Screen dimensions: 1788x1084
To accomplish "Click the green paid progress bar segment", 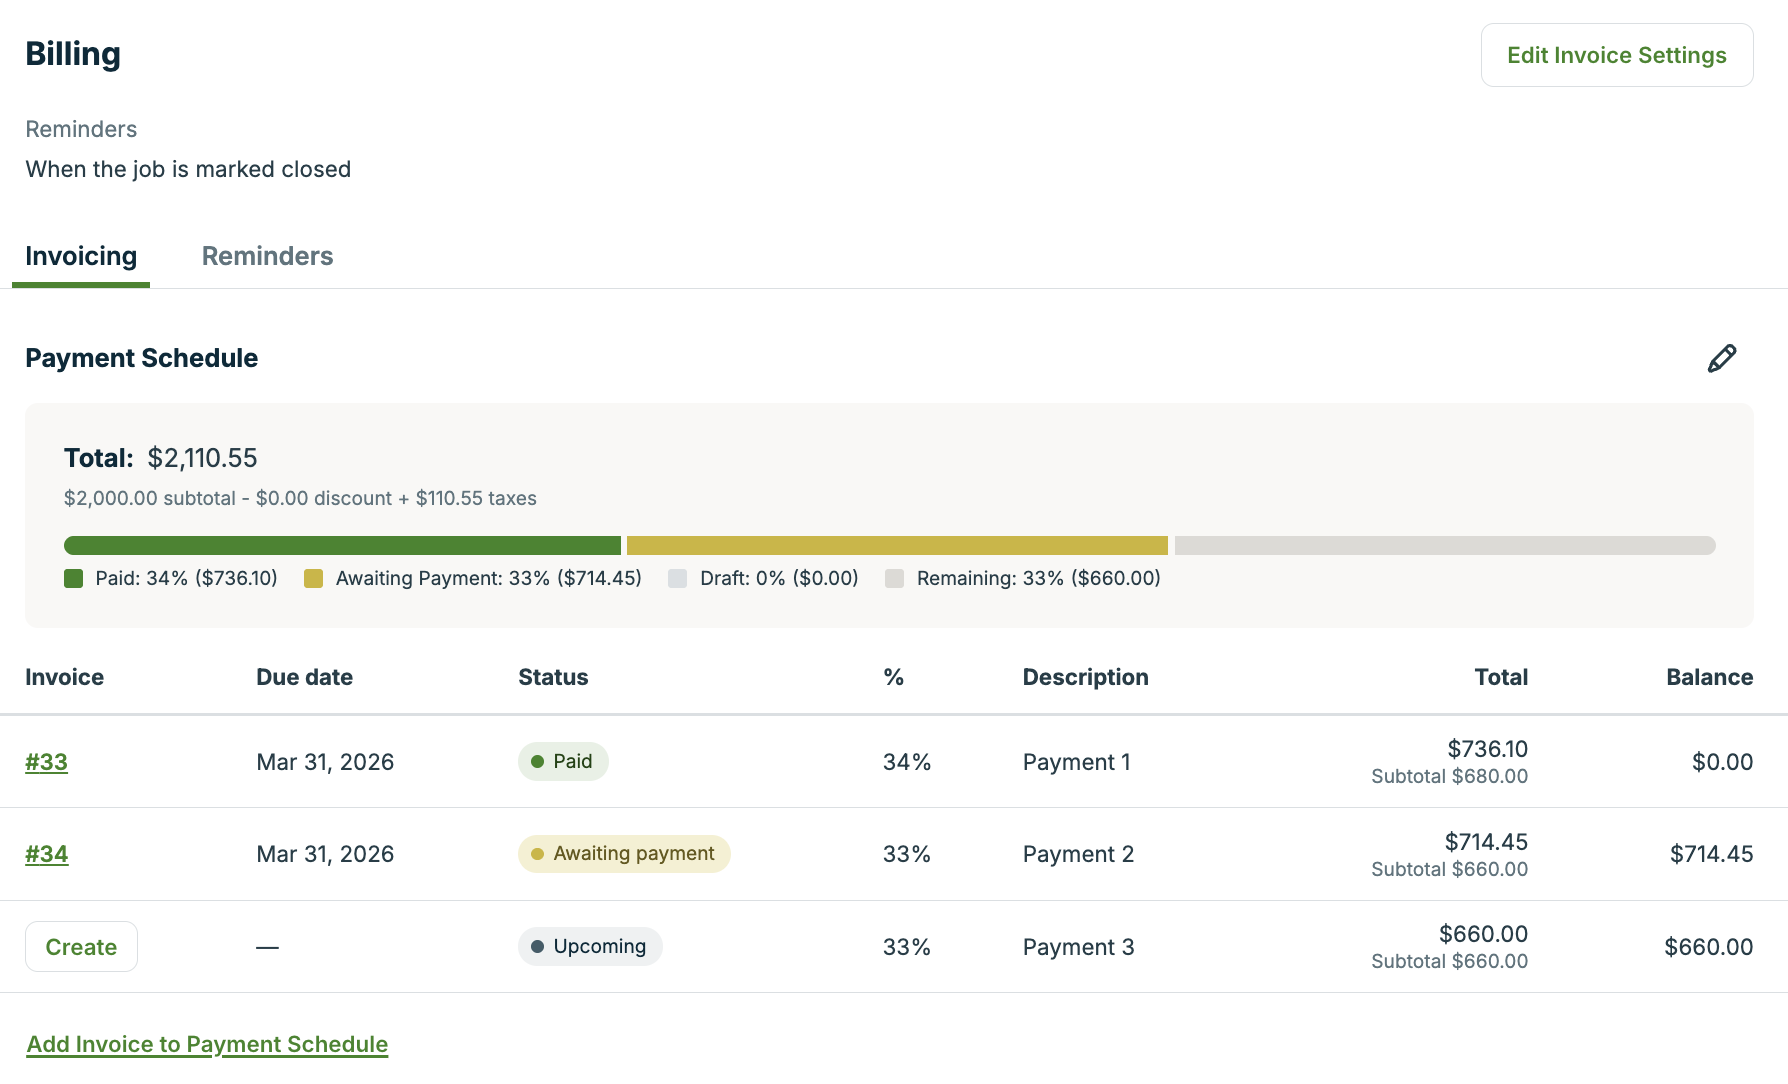I will pos(342,546).
